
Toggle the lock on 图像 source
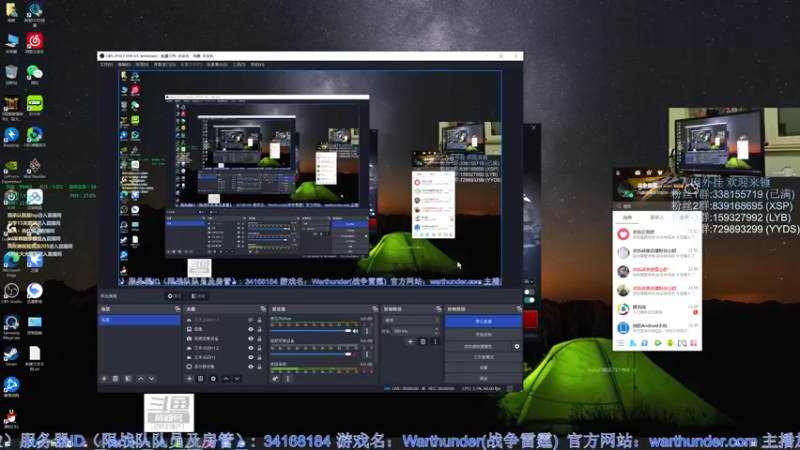(x=259, y=329)
